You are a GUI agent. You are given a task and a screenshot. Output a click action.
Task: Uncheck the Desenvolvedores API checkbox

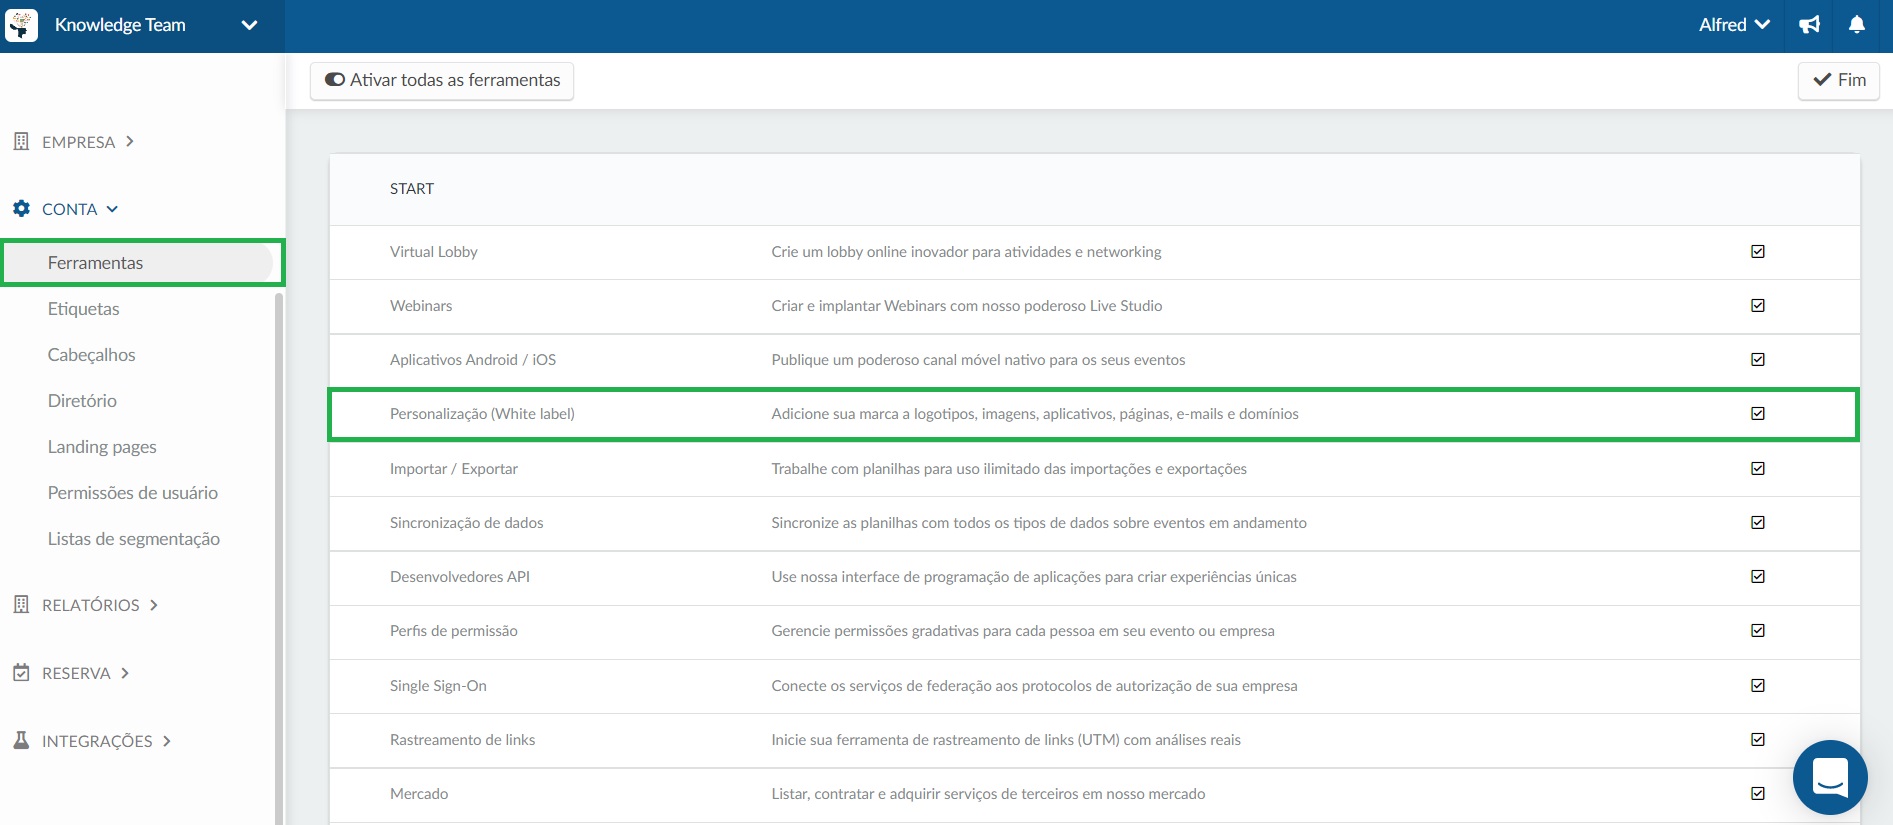point(1758,577)
